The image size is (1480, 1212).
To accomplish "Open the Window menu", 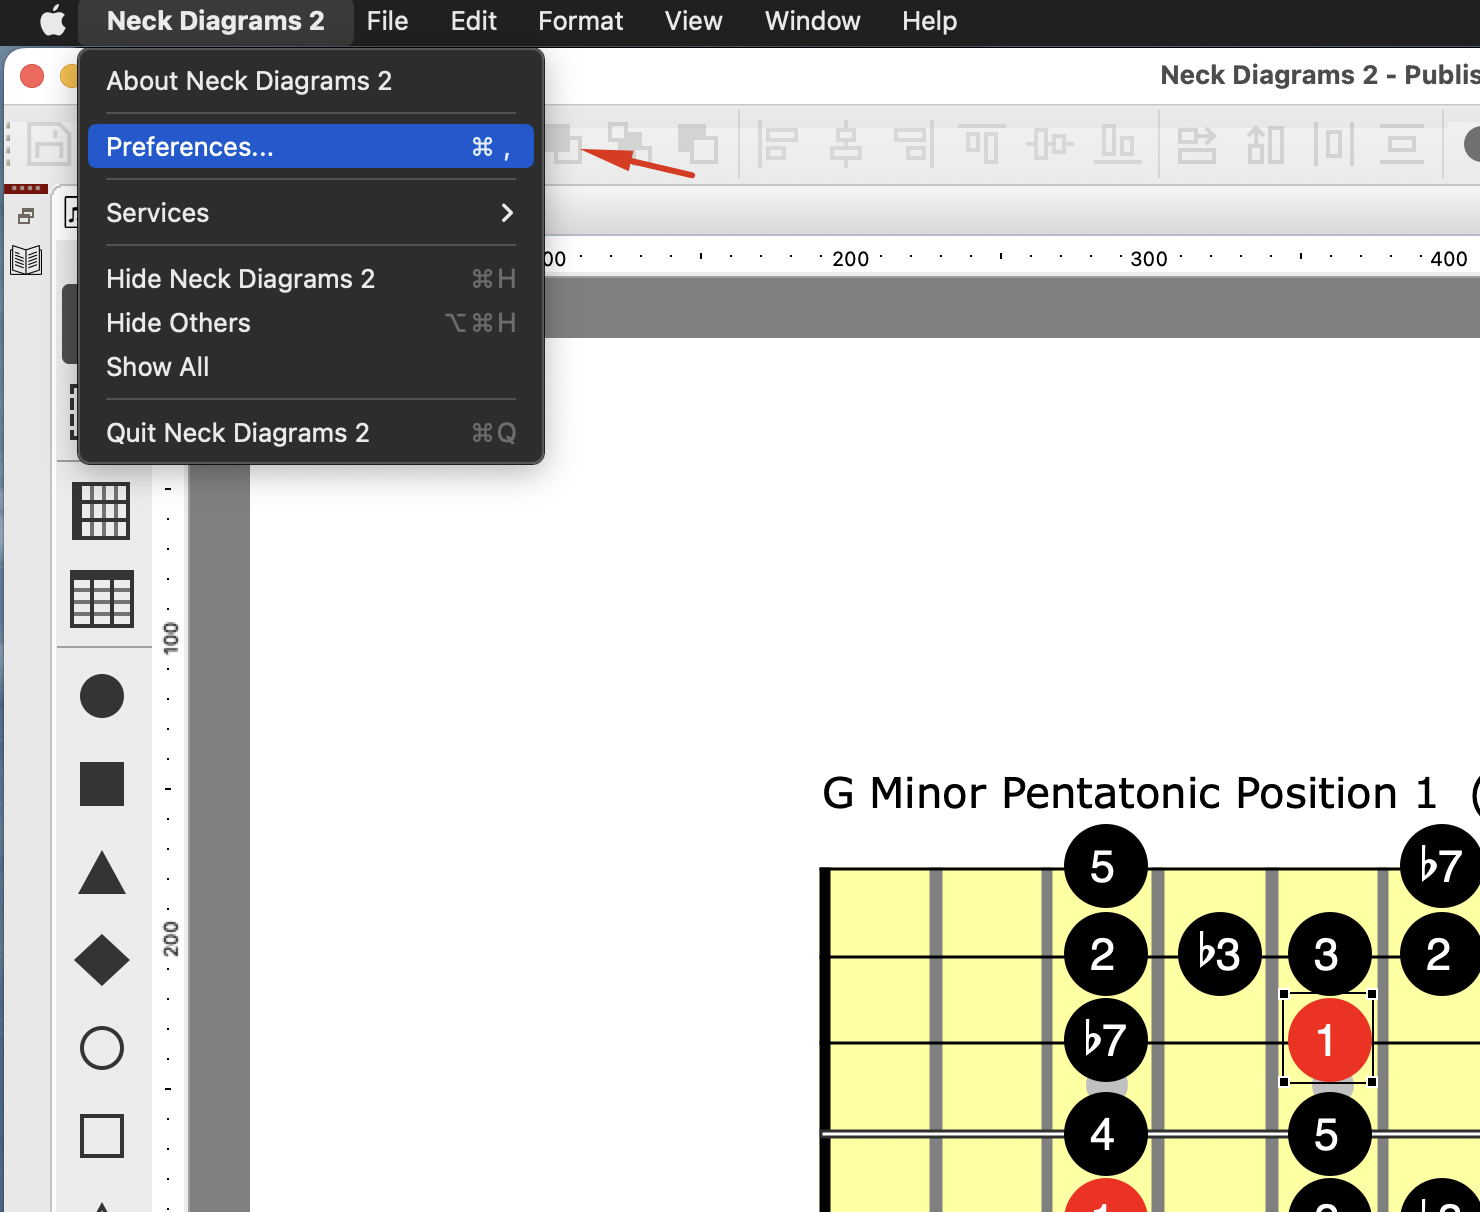I will click(812, 21).
